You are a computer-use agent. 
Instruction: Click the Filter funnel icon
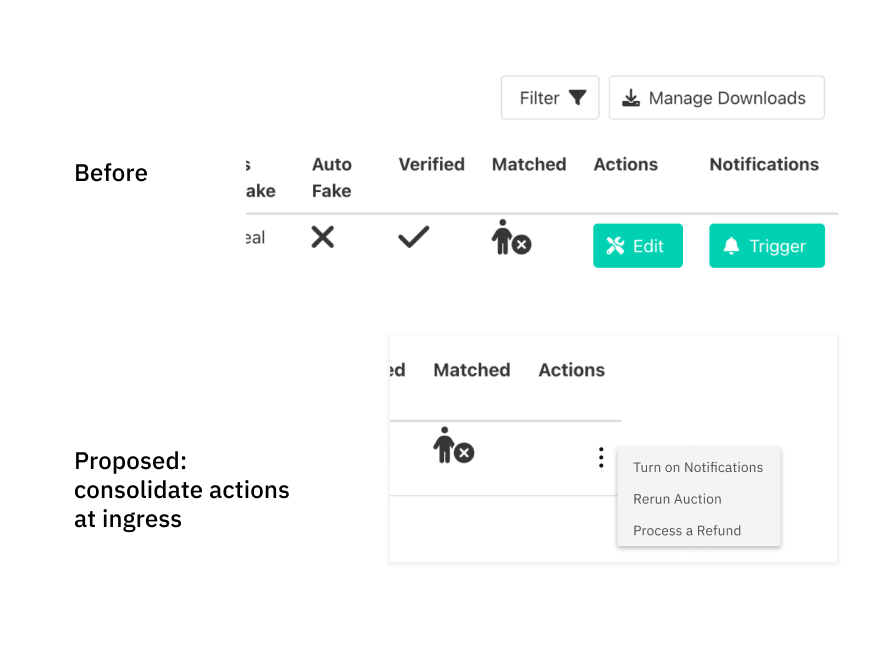tap(577, 98)
